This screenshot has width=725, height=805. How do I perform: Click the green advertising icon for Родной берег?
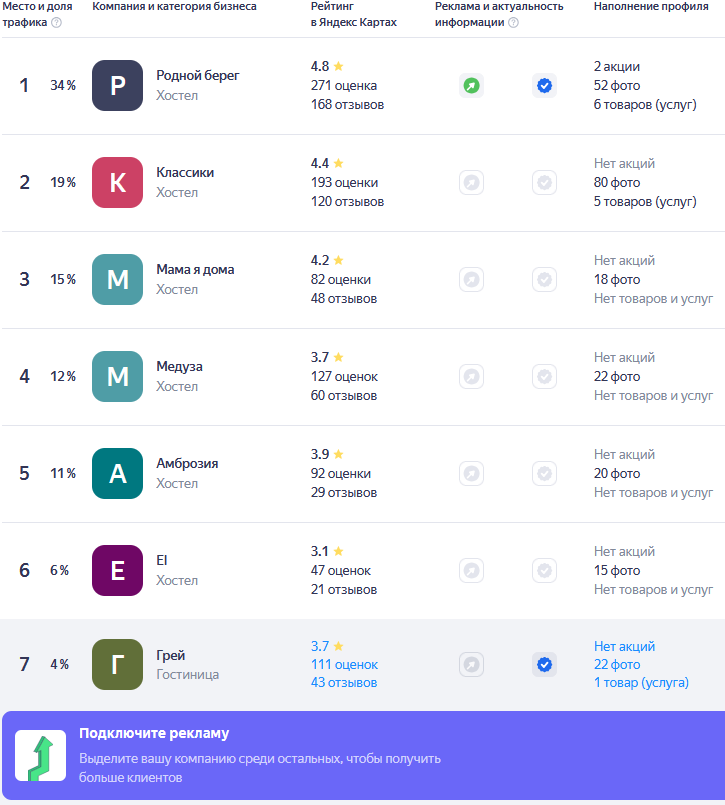471,86
